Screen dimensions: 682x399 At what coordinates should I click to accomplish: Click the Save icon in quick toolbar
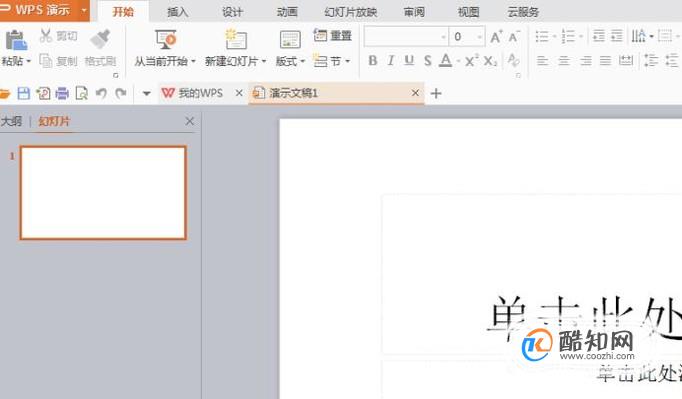pyautogui.click(x=23, y=93)
